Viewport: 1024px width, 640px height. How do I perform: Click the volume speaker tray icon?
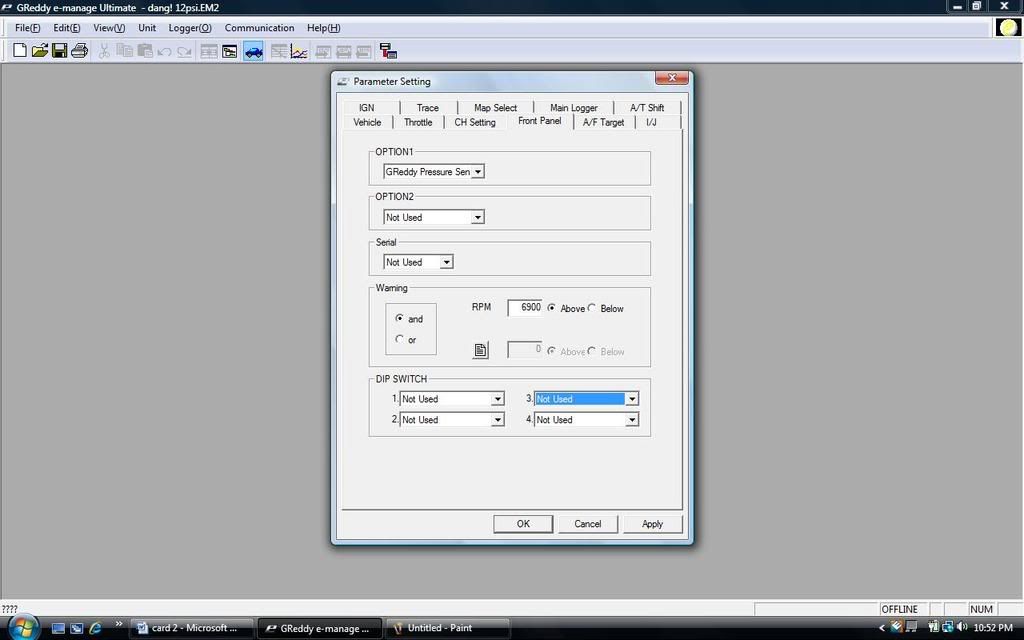click(961, 628)
